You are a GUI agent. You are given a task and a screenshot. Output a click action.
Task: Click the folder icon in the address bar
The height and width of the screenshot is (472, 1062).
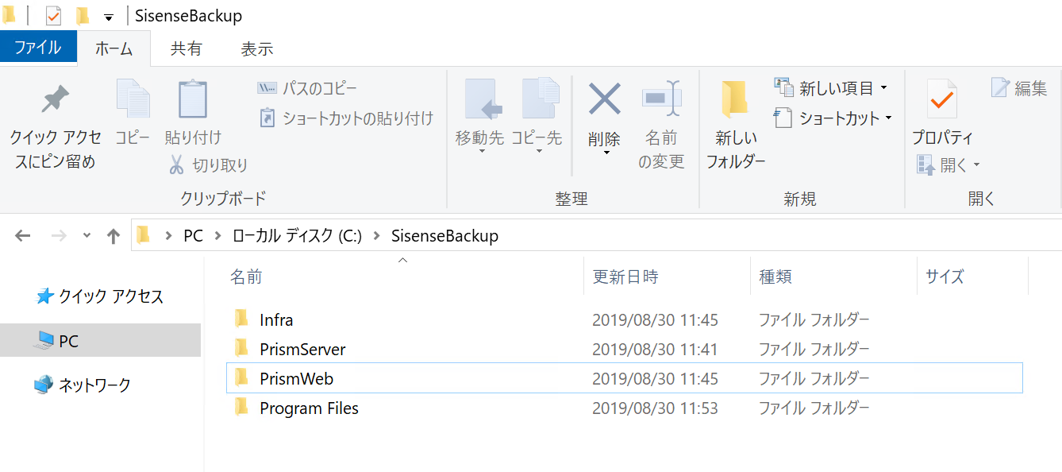(x=143, y=235)
